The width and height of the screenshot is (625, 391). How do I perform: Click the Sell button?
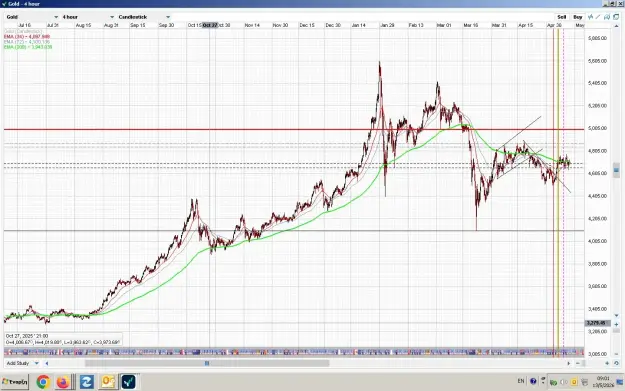(562, 17)
